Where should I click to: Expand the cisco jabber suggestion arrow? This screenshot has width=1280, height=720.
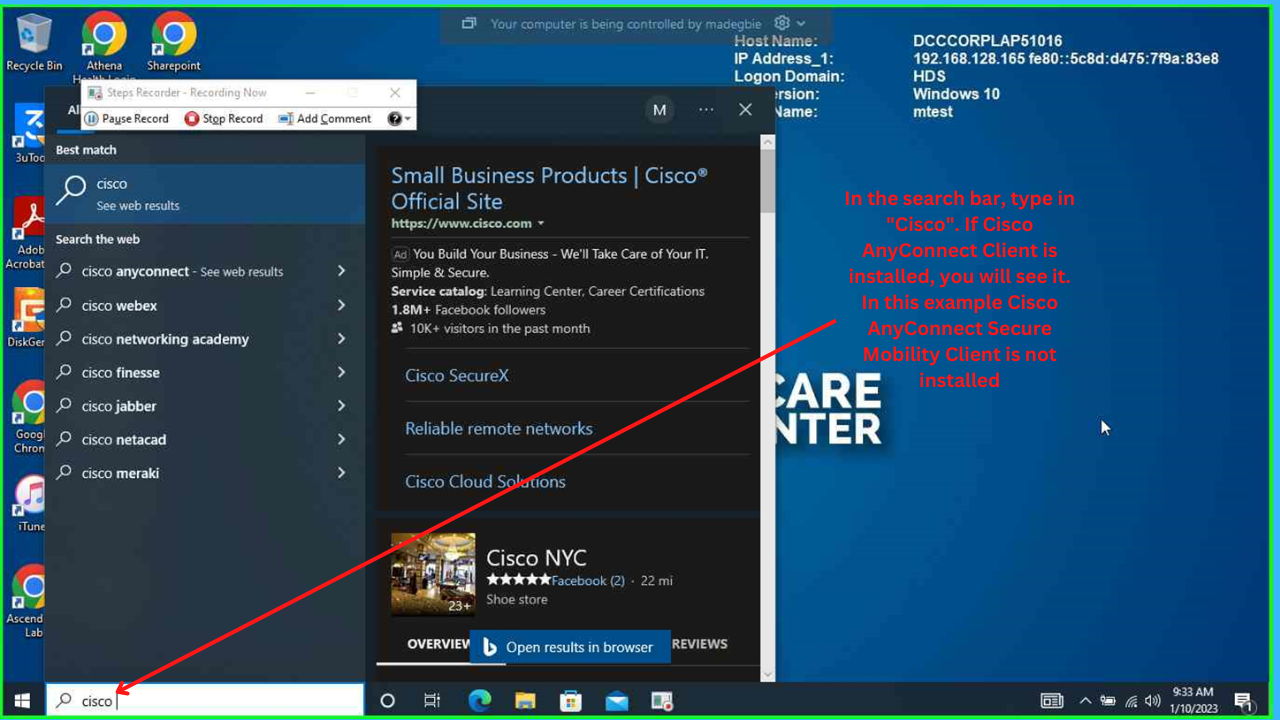pos(341,406)
